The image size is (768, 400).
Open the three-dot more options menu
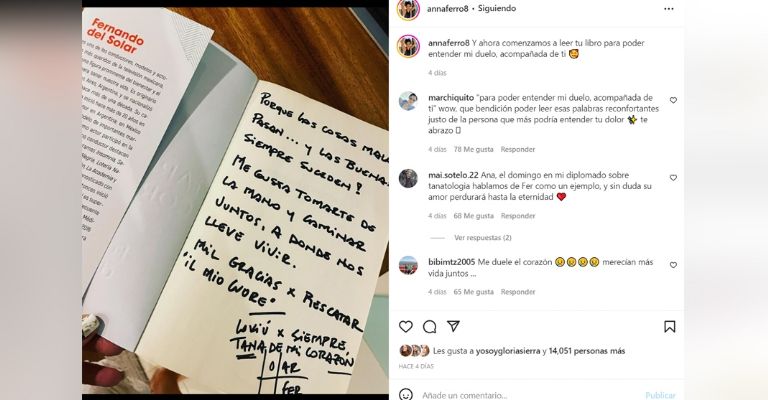click(669, 9)
